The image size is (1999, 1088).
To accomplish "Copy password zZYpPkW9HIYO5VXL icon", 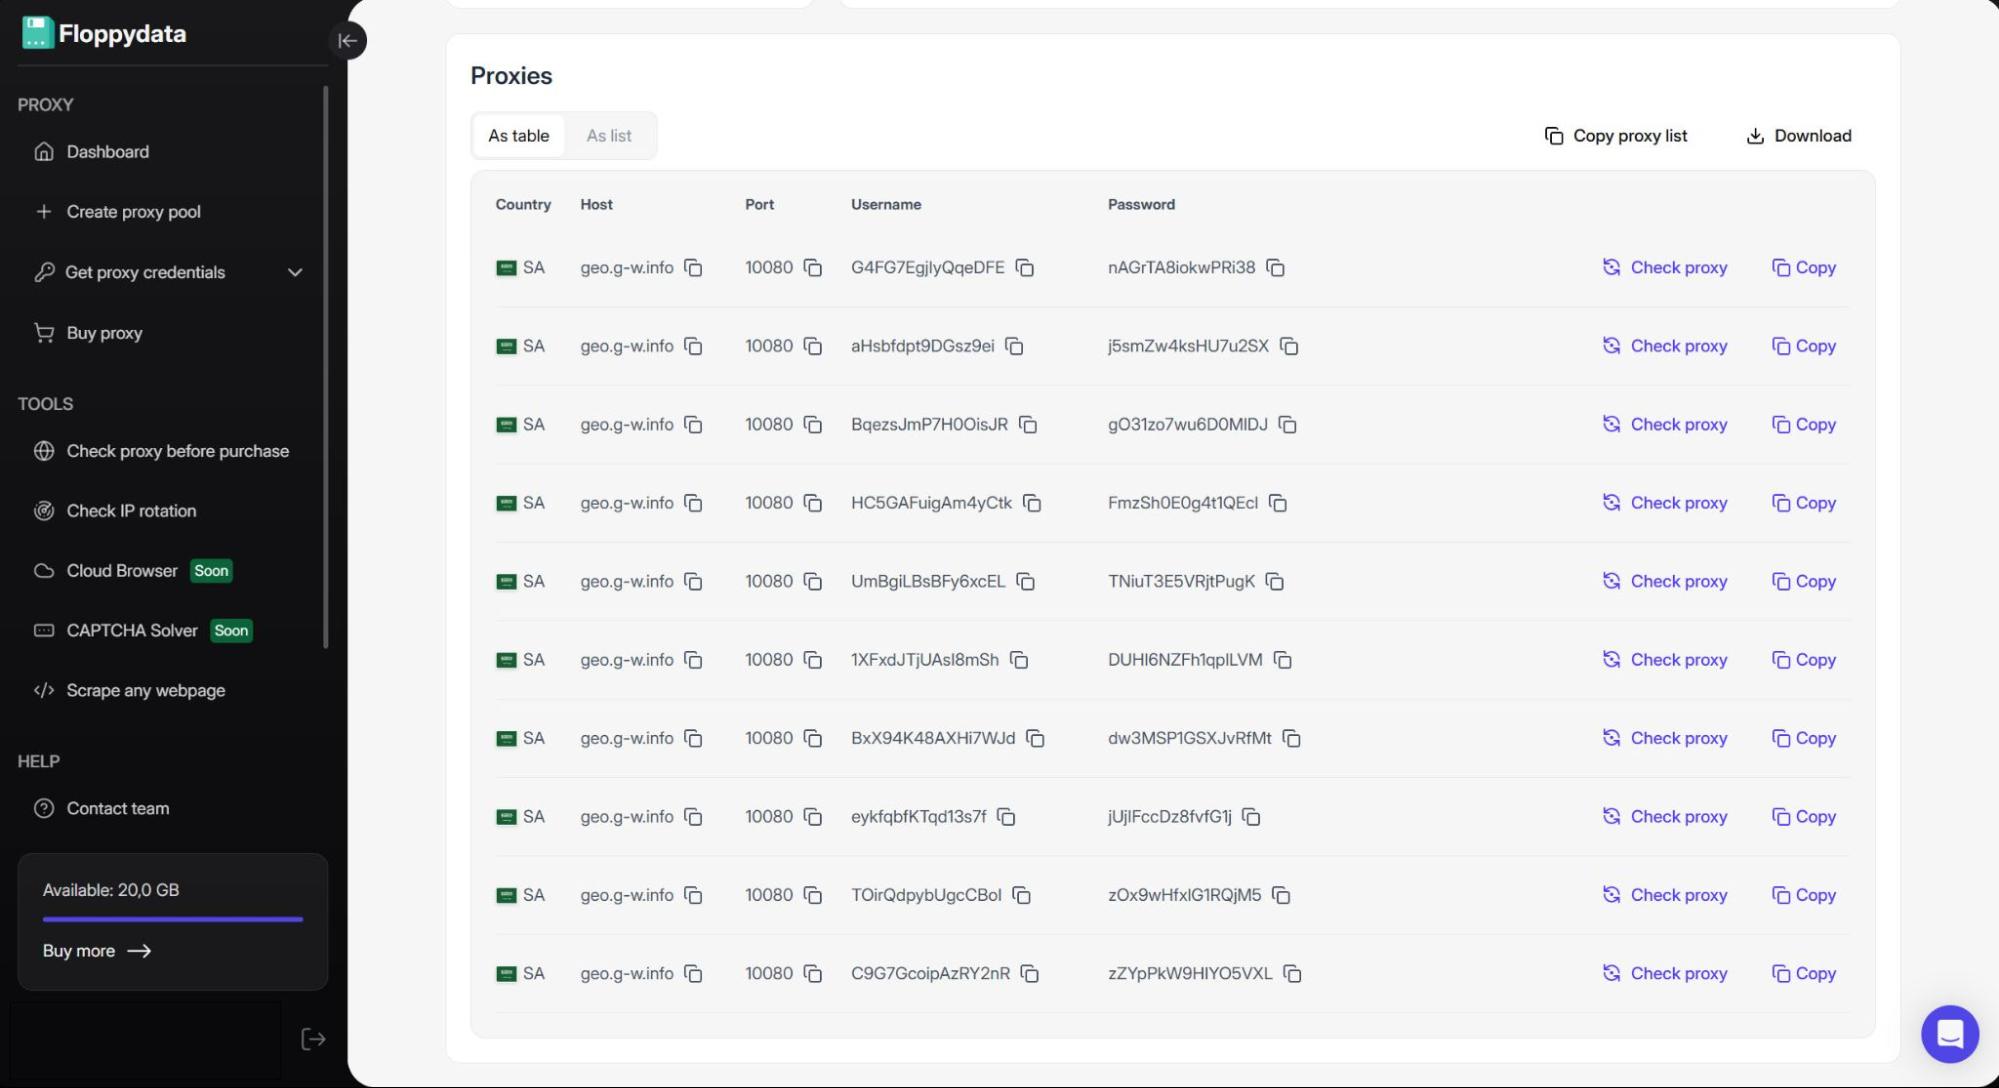I will 1292,974.
